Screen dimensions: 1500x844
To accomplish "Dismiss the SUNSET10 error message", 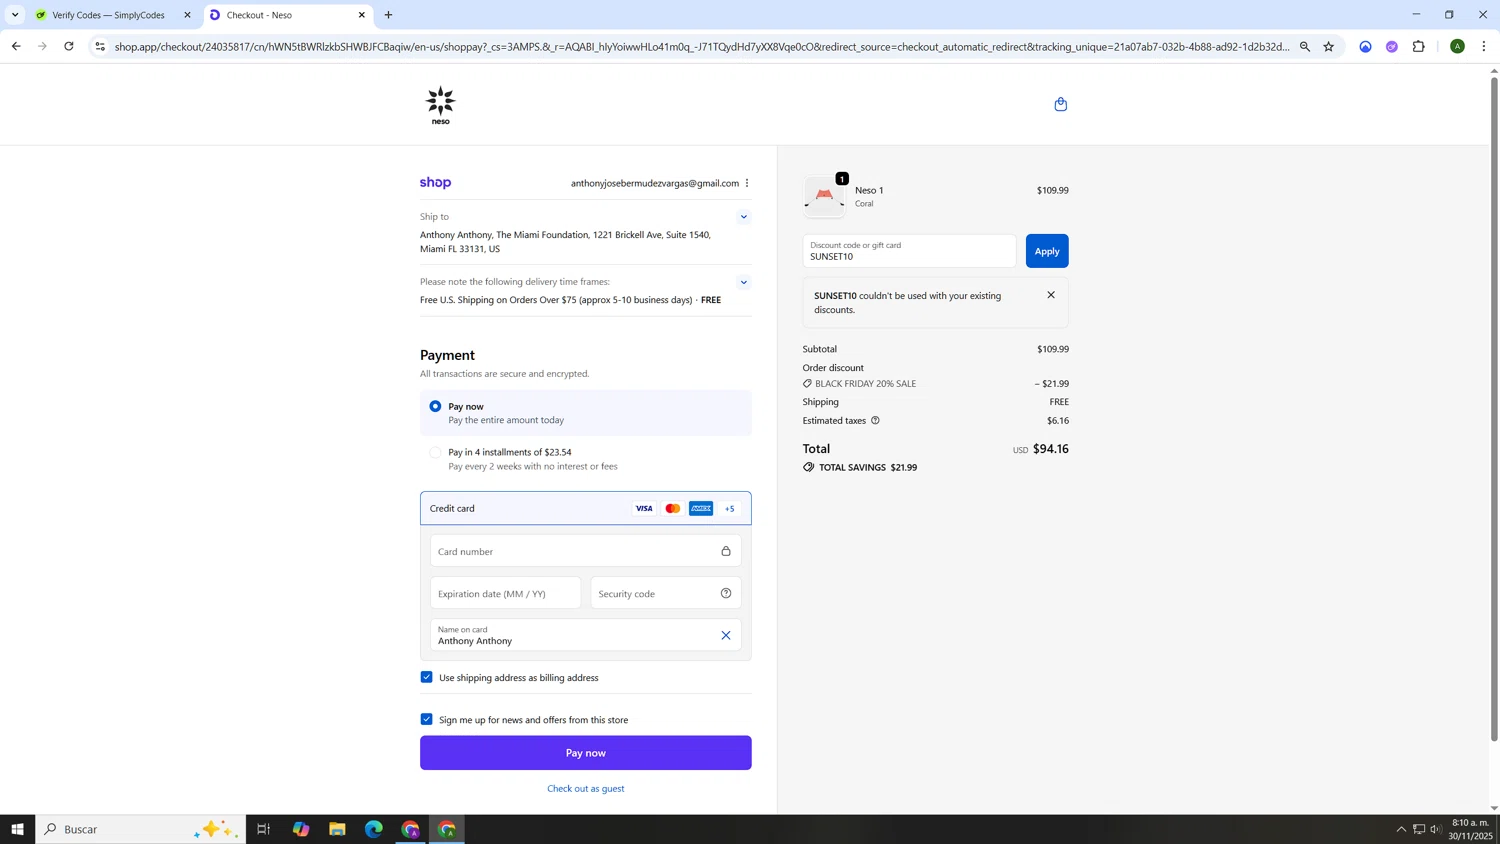I will pos(1051,295).
